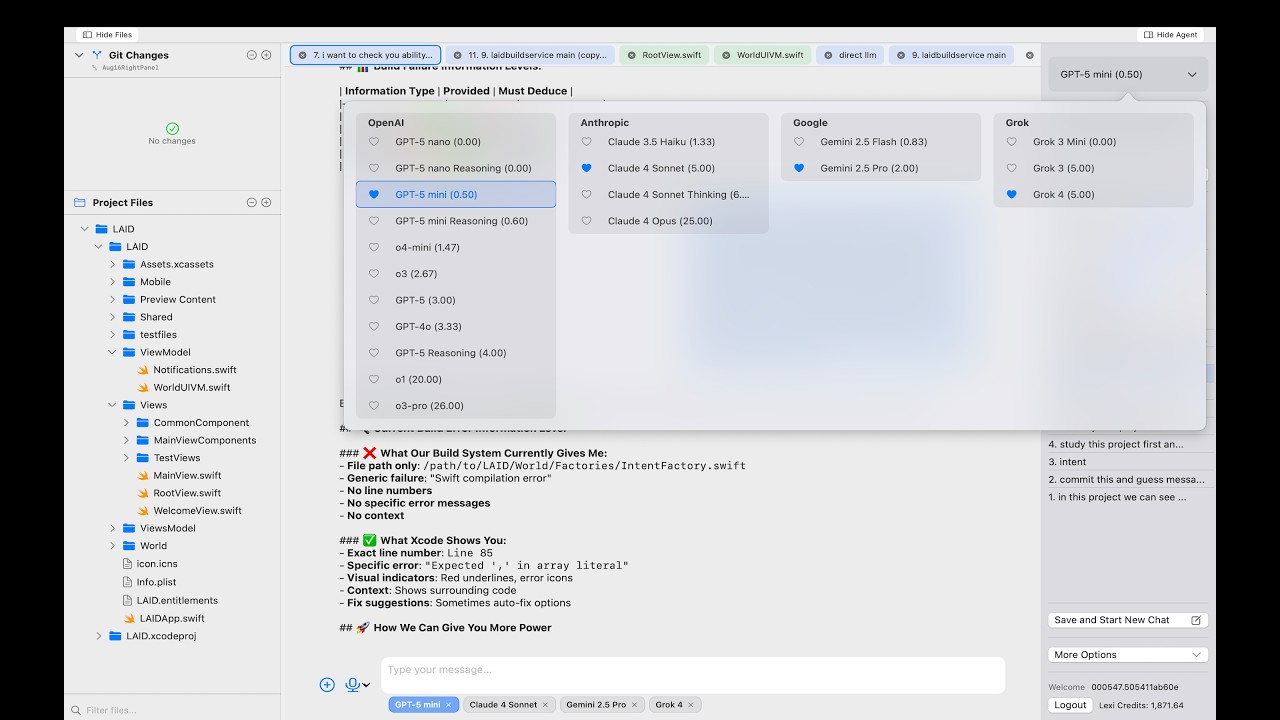Click the WorldUIVM.swift file icon in tree
Image resolution: width=1280 pixels, height=720 pixels.
point(142,388)
